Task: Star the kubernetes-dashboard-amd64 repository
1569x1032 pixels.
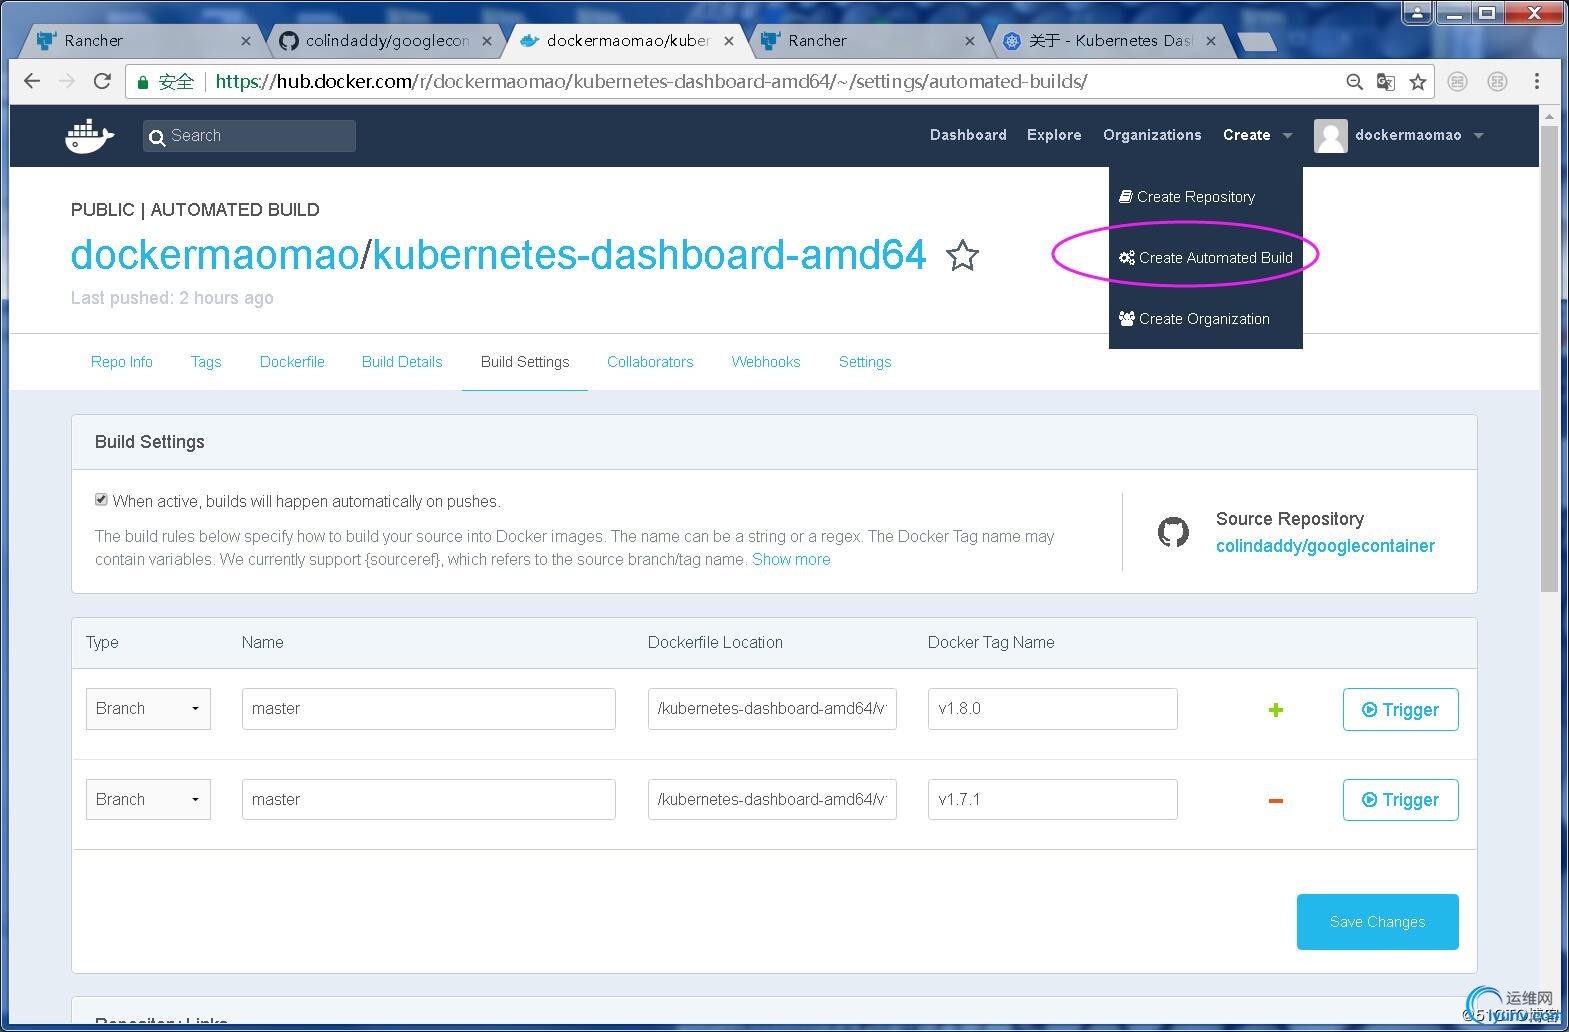Action: 962,256
